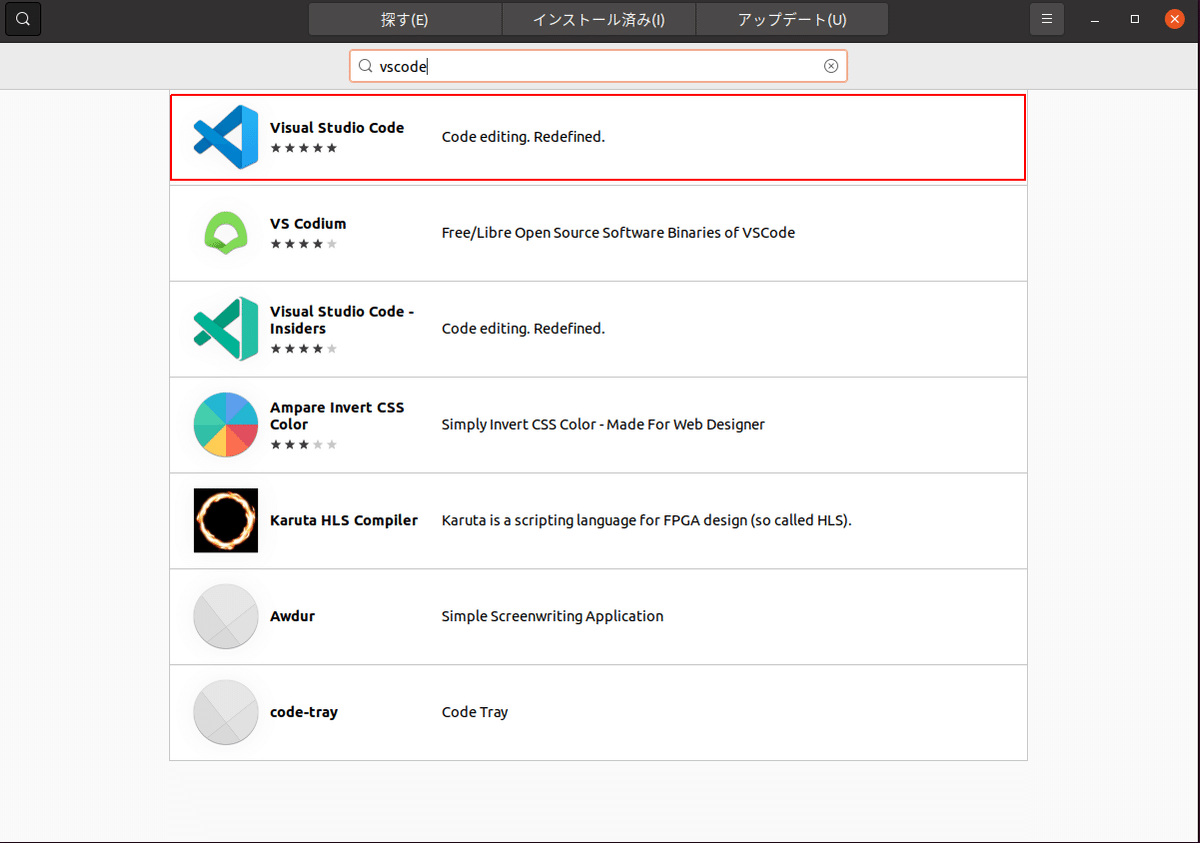Click Insiders row 'Code editing. Redefined.' text
The height and width of the screenshot is (843, 1200).
(523, 329)
